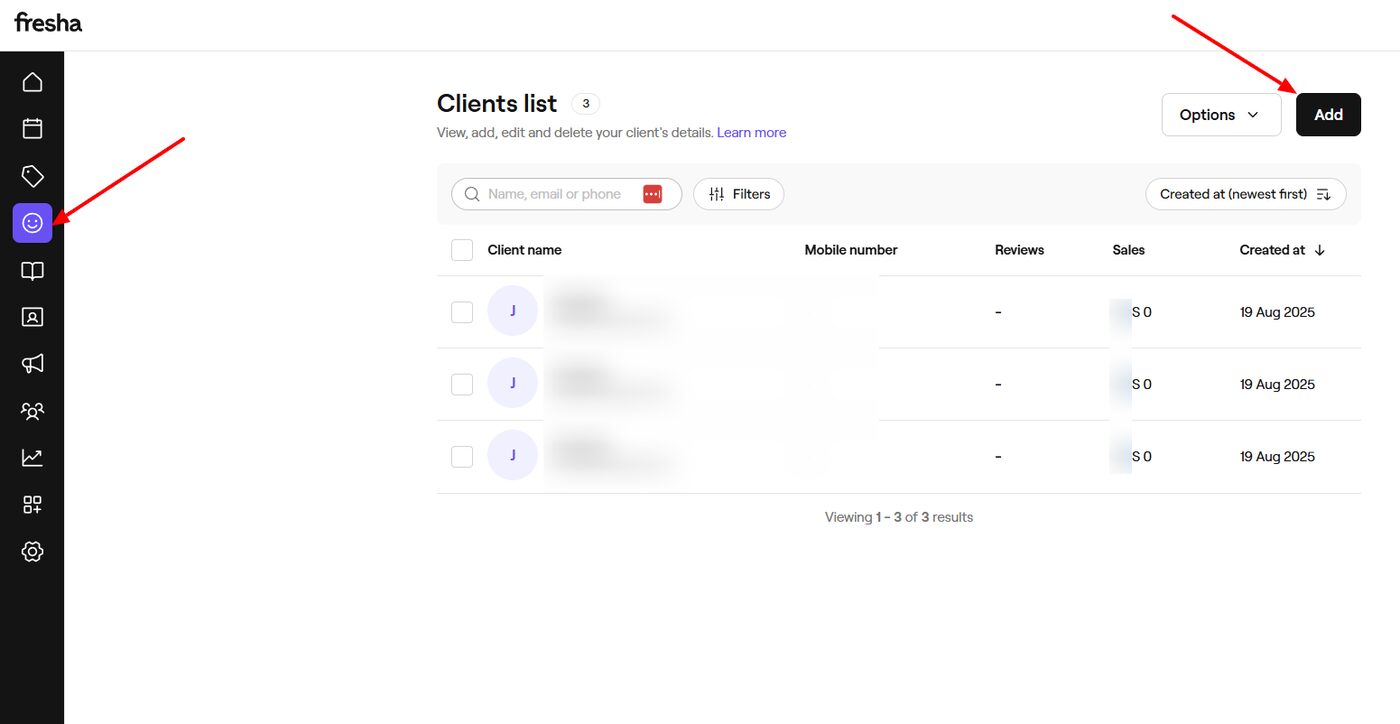Open the Reports chart icon

(x=32, y=457)
